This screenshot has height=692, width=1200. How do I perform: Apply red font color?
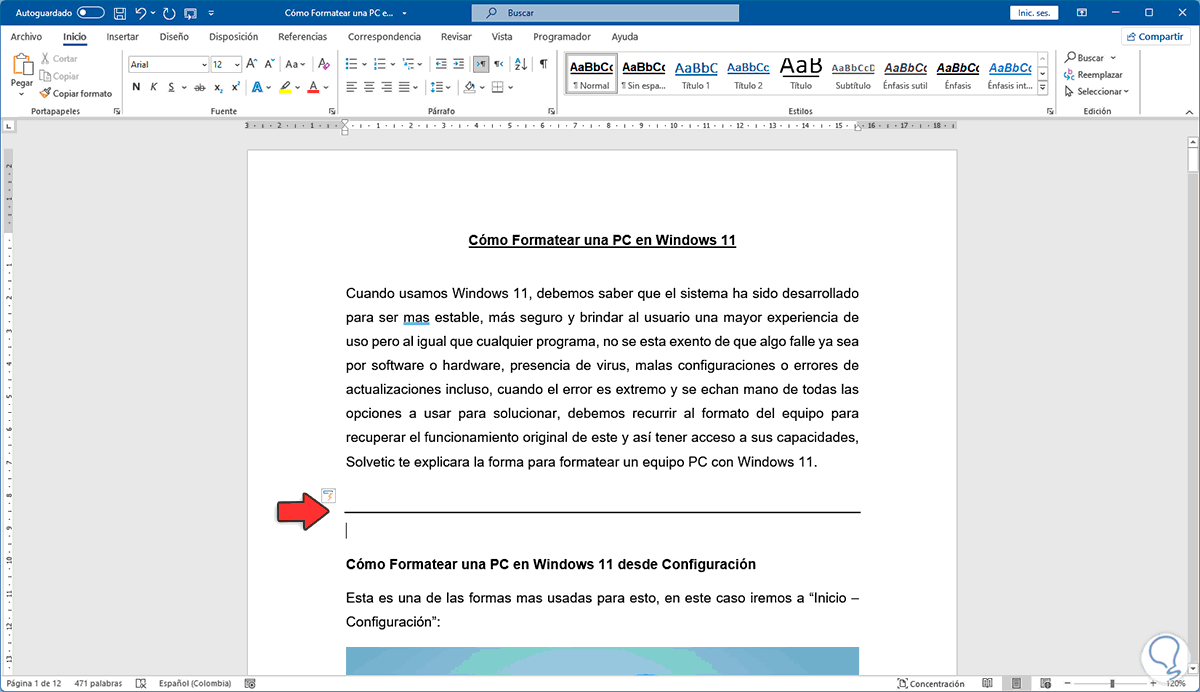(x=313, y=88)
